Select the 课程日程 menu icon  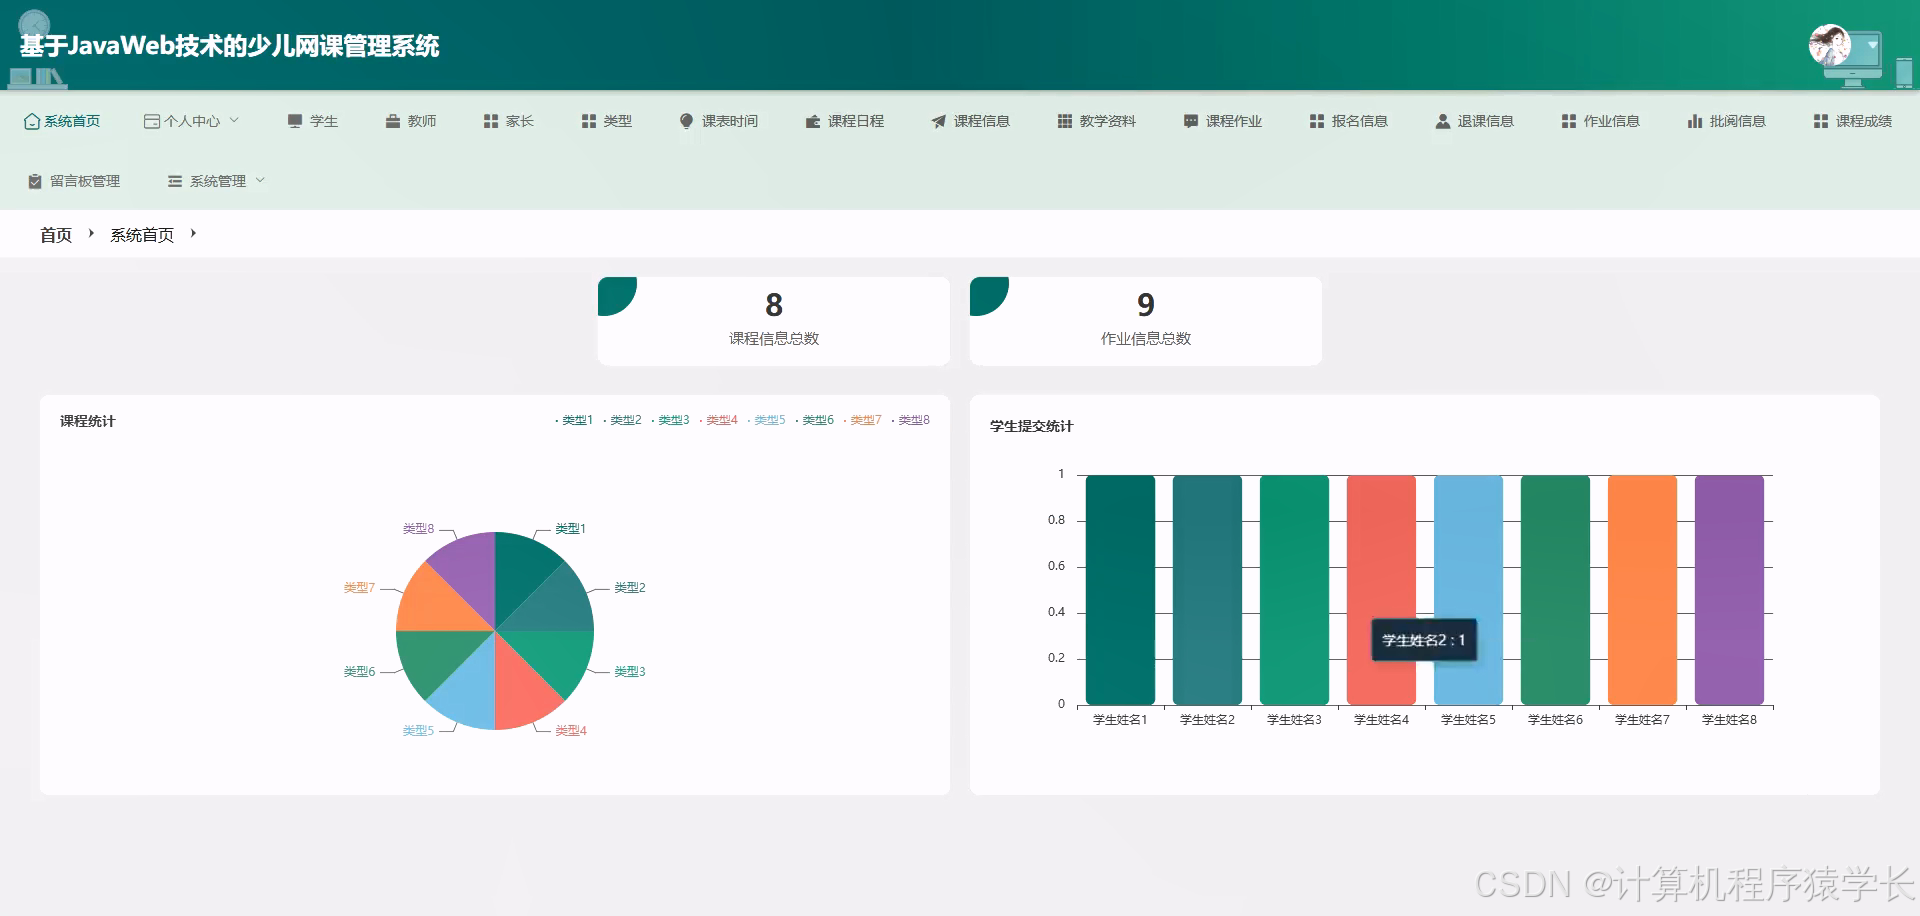813,121
